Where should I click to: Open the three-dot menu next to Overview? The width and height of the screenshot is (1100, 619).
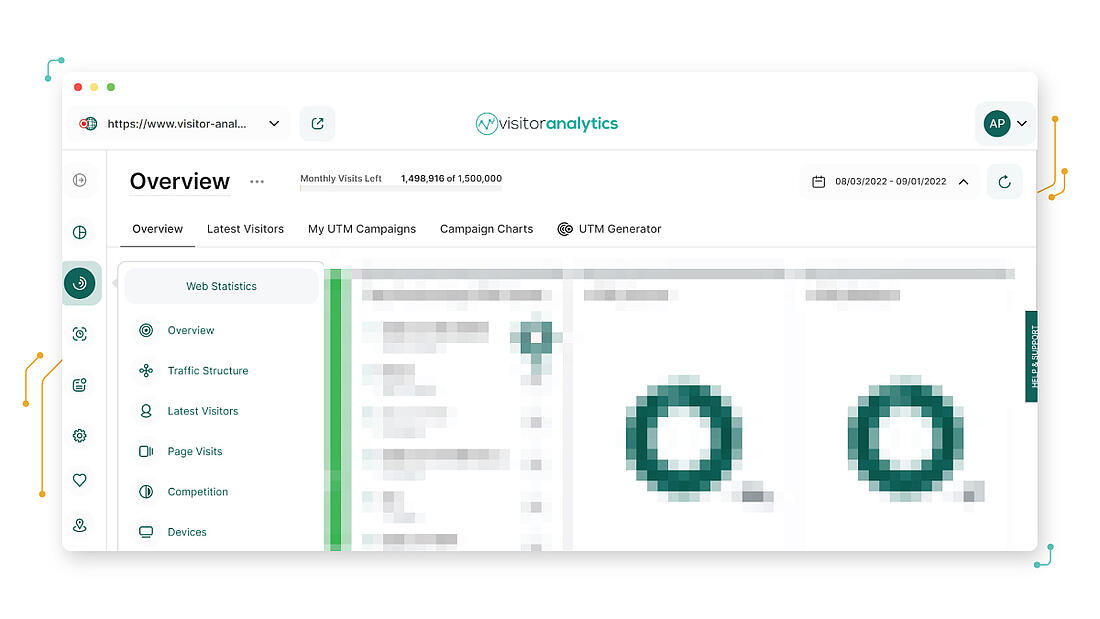pyautogui.click(x=257, y=182)
